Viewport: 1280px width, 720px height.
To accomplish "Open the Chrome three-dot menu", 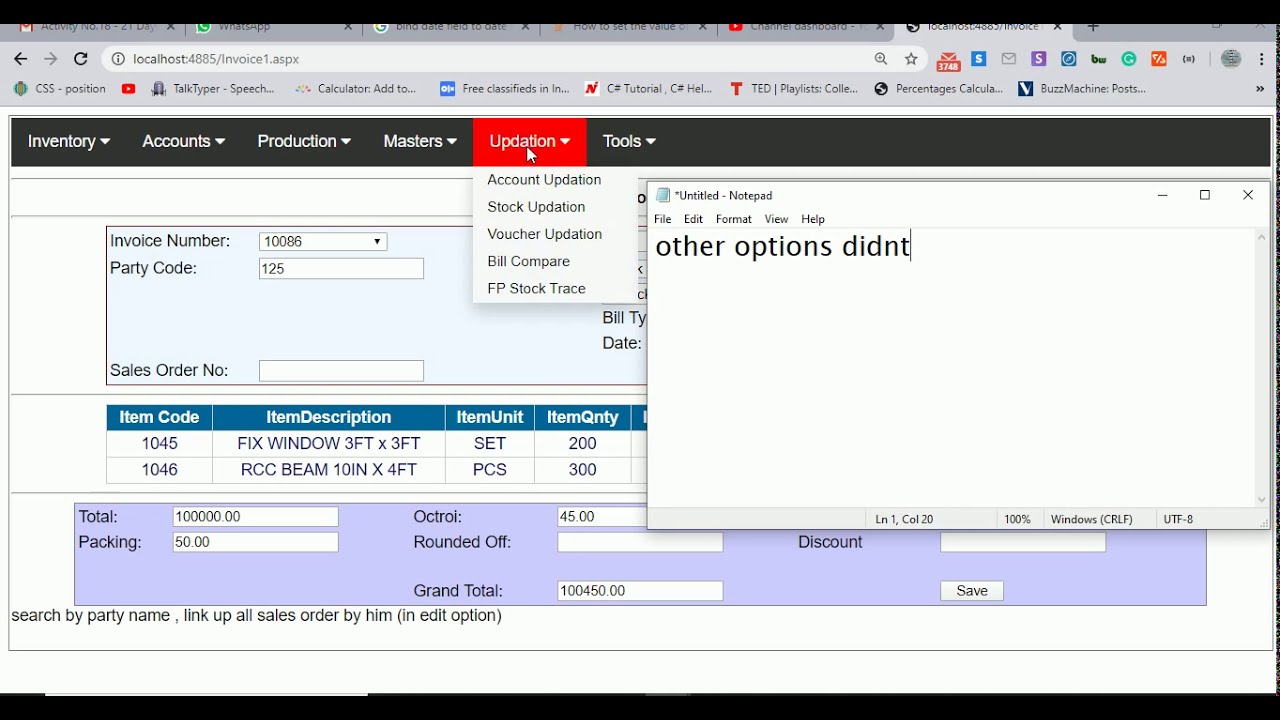I will [x=1260, y=59].
